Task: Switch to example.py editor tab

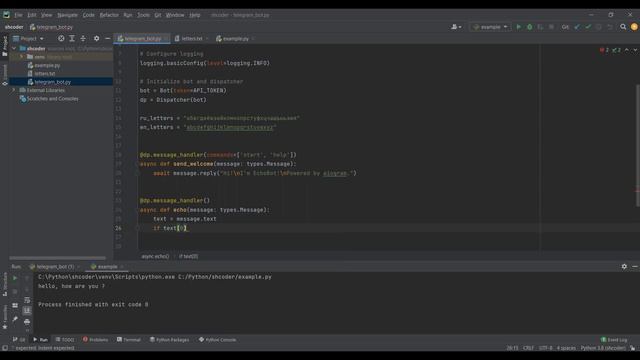Action: (x=236, y=38)
